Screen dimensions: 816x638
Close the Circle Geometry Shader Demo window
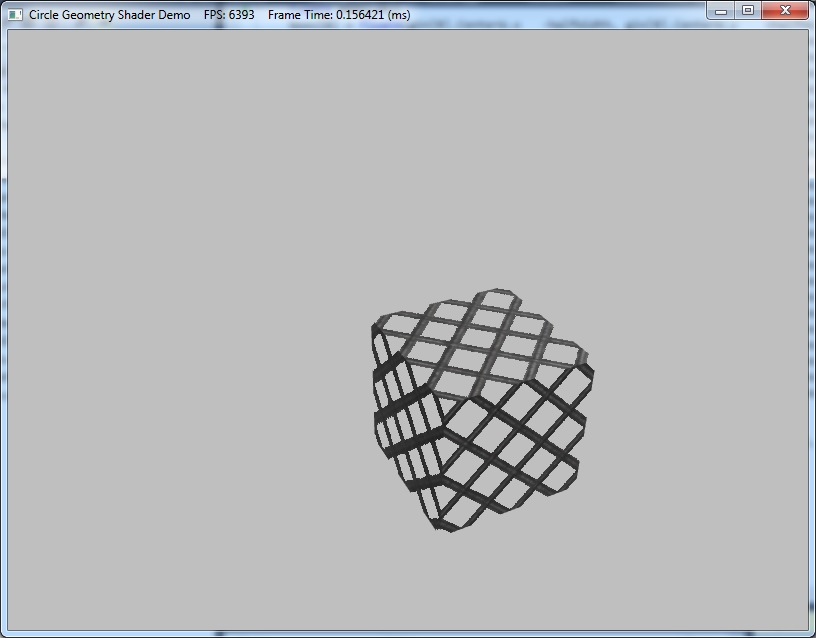pyautogui.click(x=786, y=11)
